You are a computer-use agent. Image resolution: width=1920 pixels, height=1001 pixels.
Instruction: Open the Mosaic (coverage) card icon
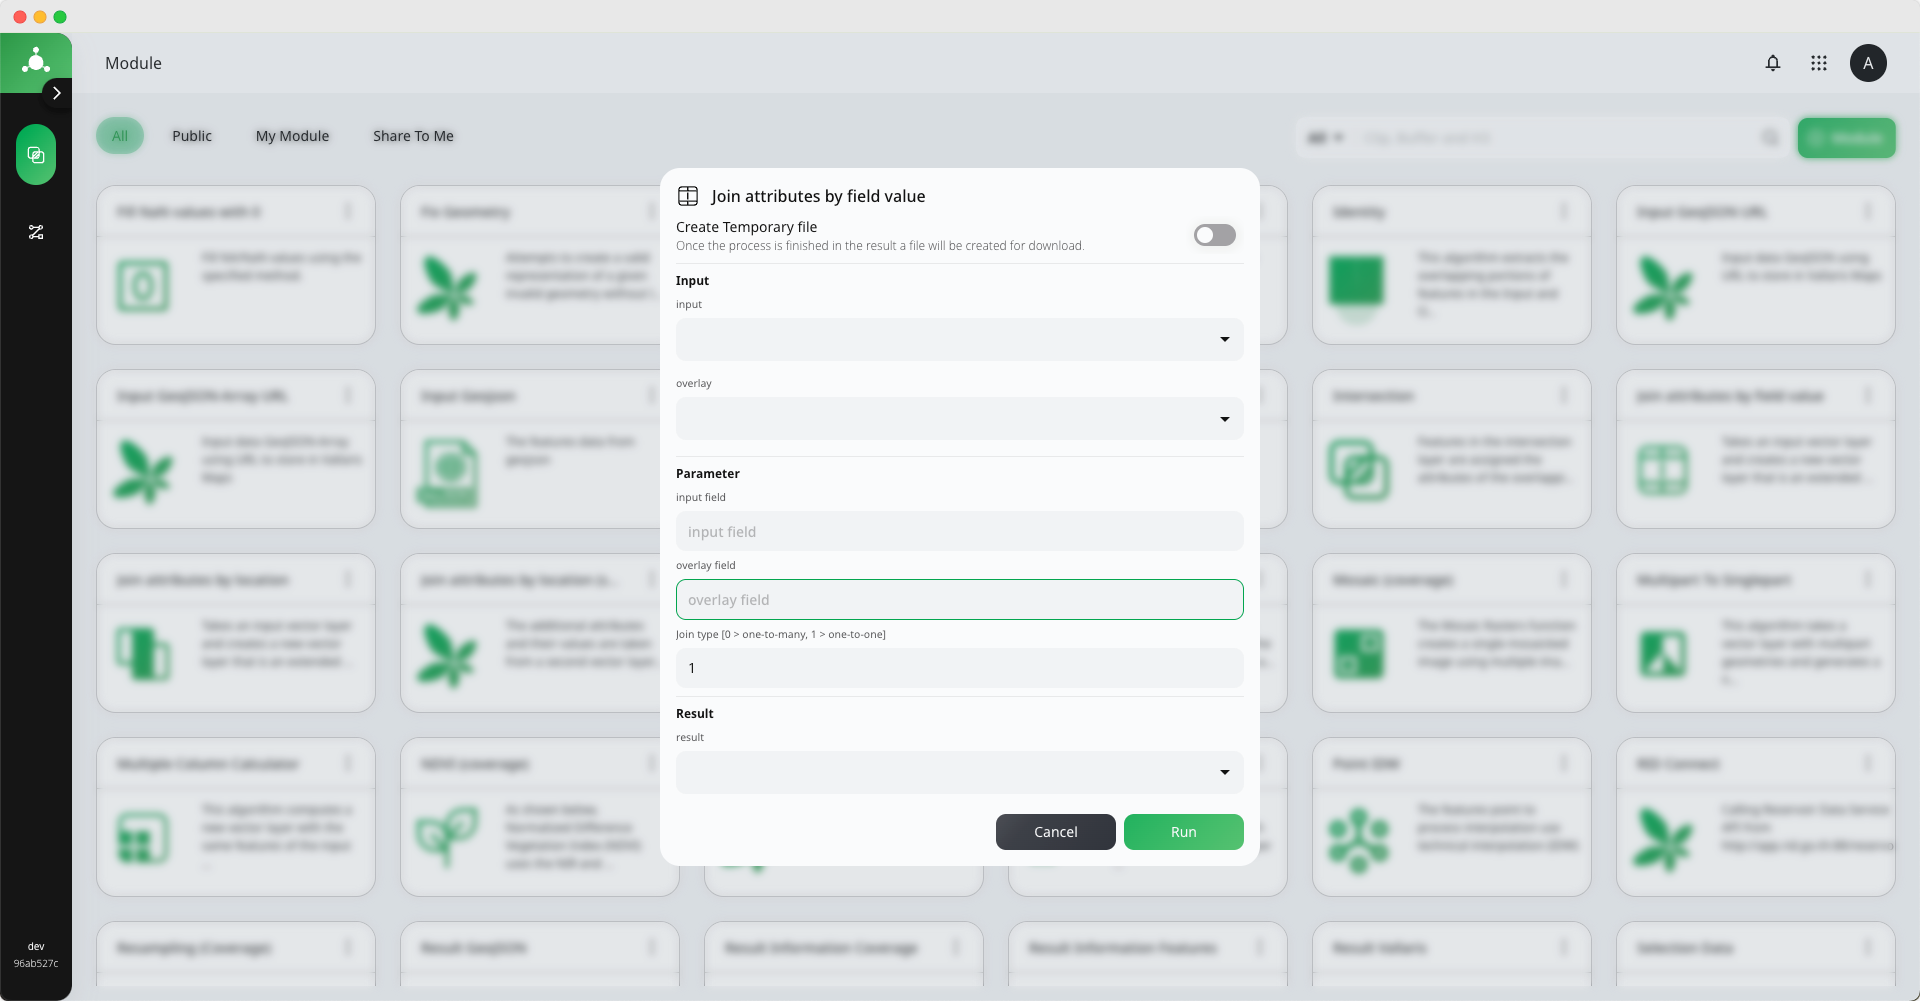coord(1358,654)
